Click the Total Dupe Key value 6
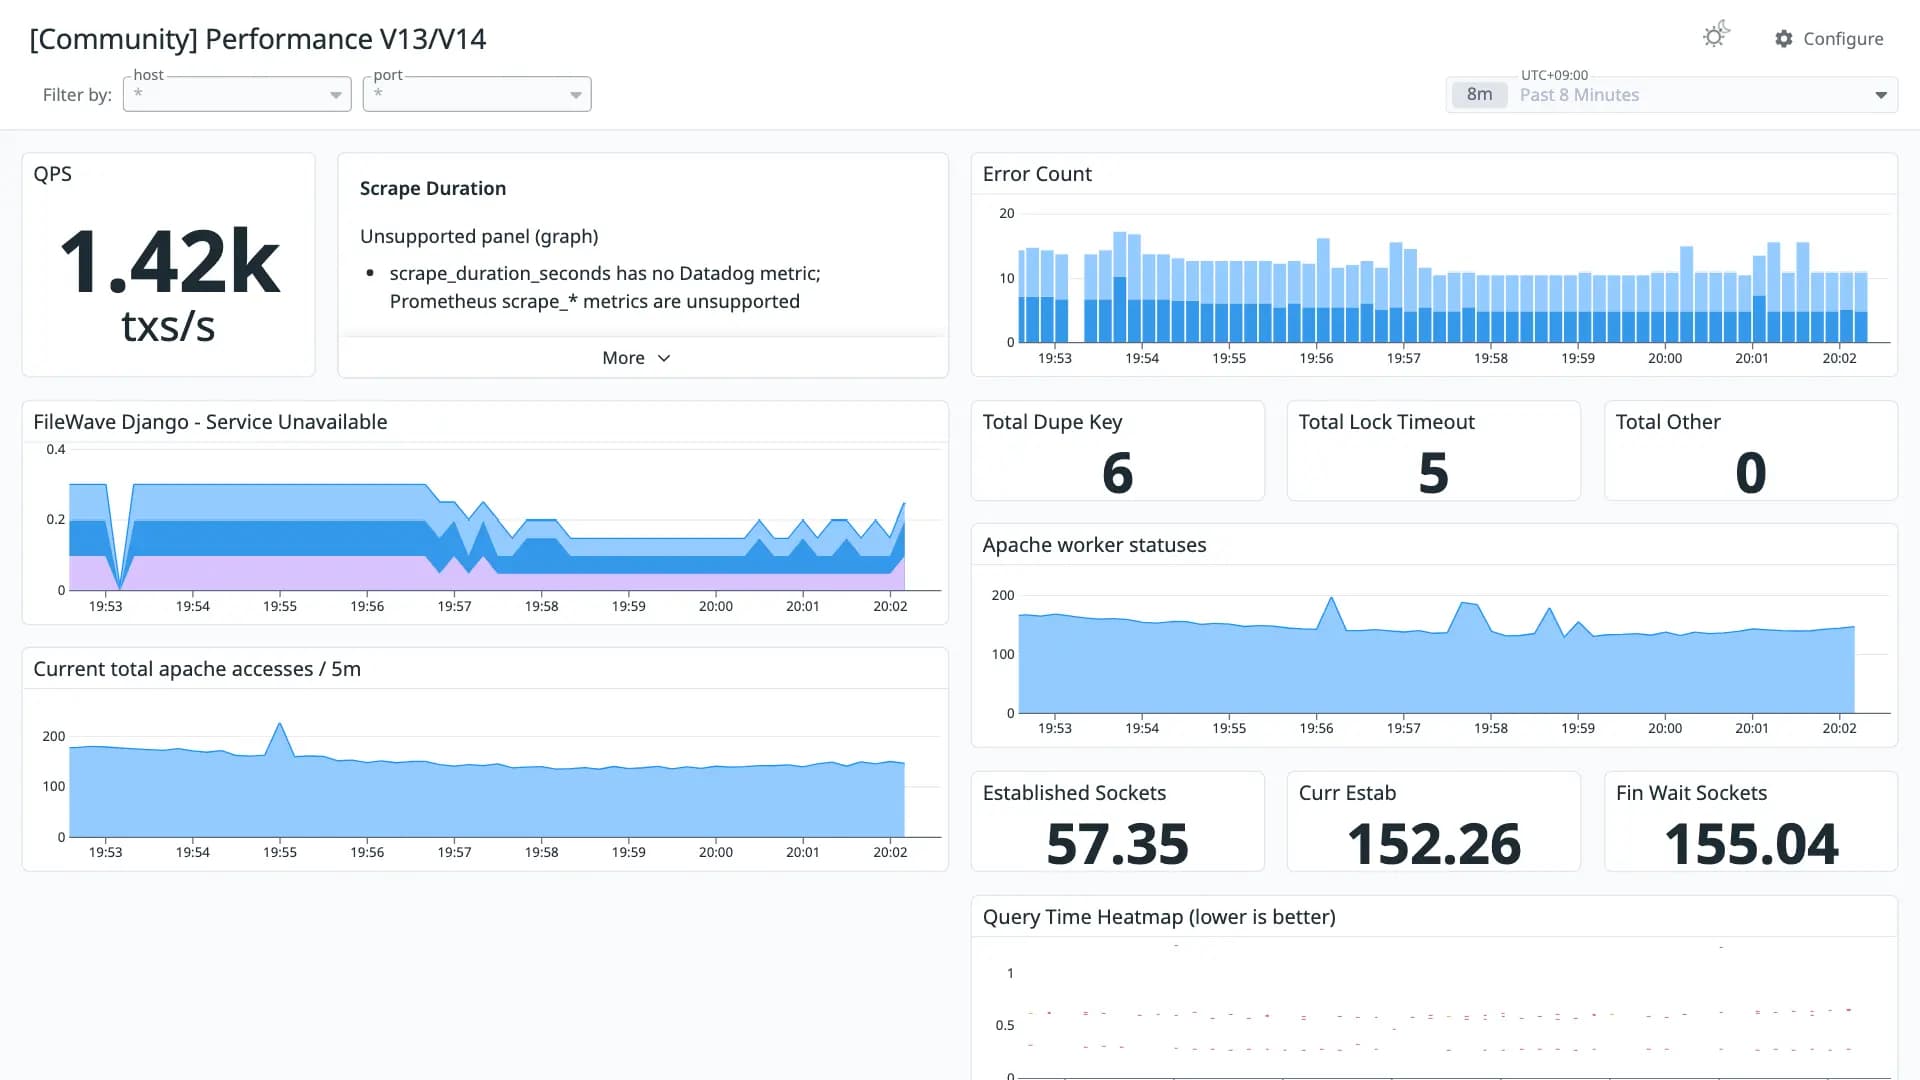1920x1080 pixels. click(x=1117, y=472)
